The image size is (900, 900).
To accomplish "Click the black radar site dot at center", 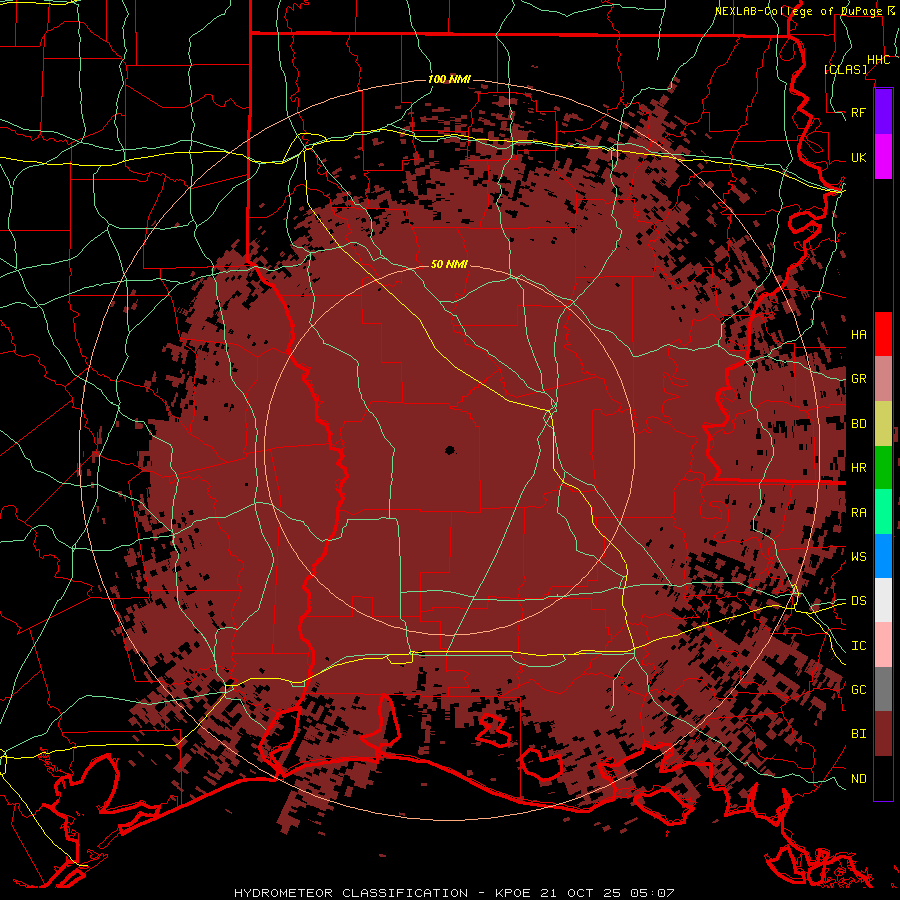I will click(x=450, y=450).
